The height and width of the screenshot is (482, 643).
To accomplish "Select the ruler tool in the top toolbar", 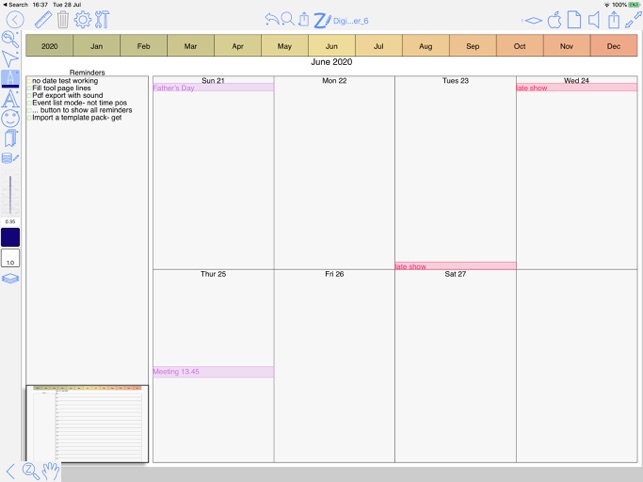I will pos(42,19).
